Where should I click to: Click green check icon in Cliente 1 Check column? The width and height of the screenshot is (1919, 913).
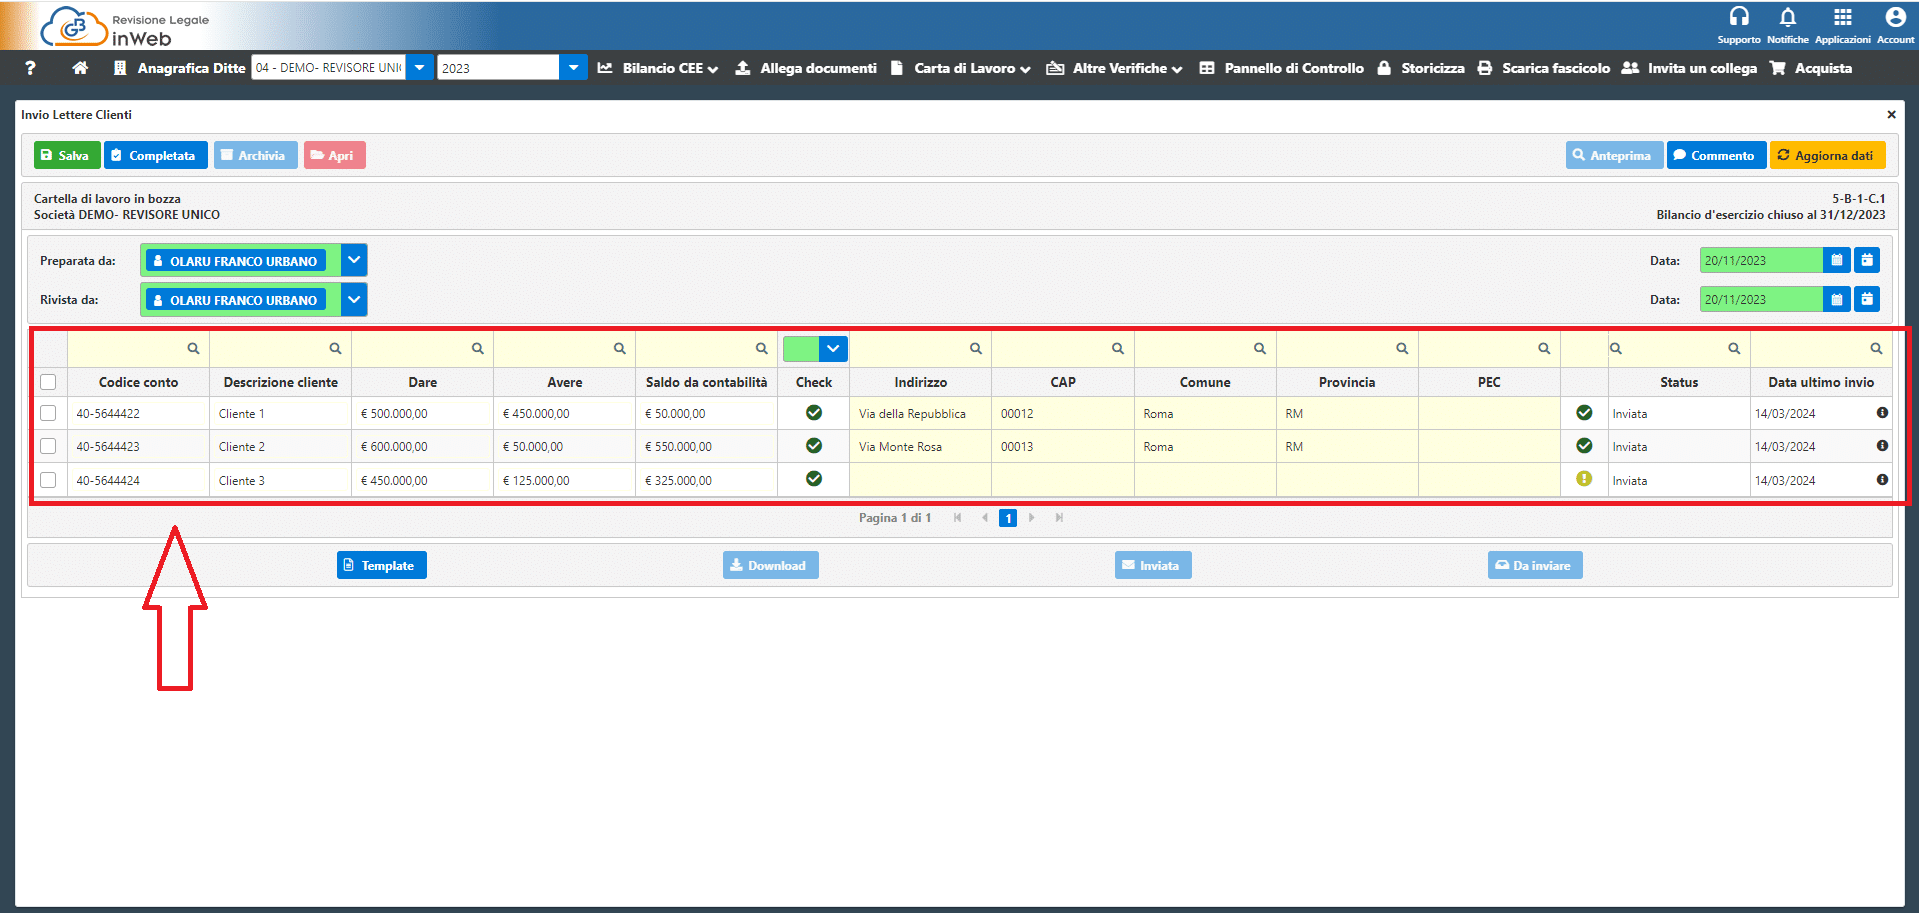click(814, 413)
